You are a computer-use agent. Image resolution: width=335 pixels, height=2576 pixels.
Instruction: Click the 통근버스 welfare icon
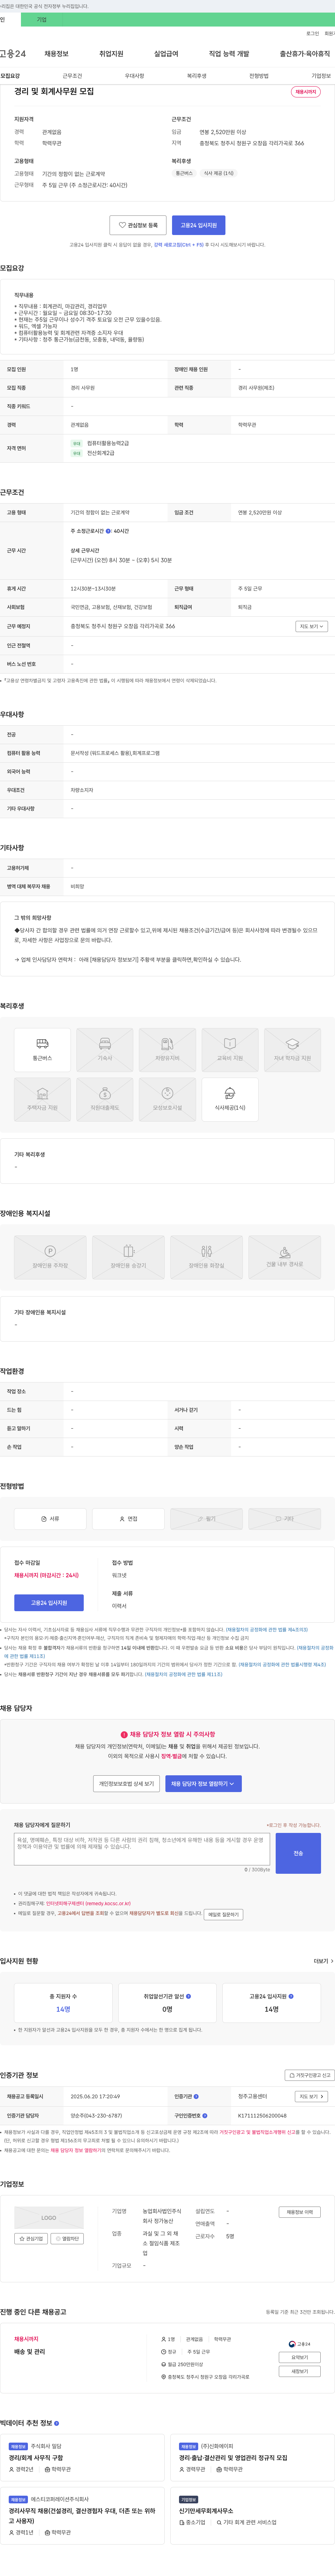coord(42,1050)
